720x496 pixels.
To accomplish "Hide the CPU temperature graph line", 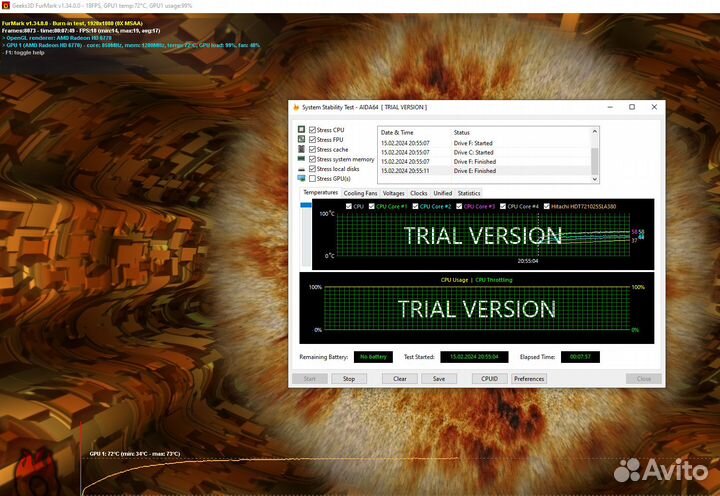I will 349,206.
